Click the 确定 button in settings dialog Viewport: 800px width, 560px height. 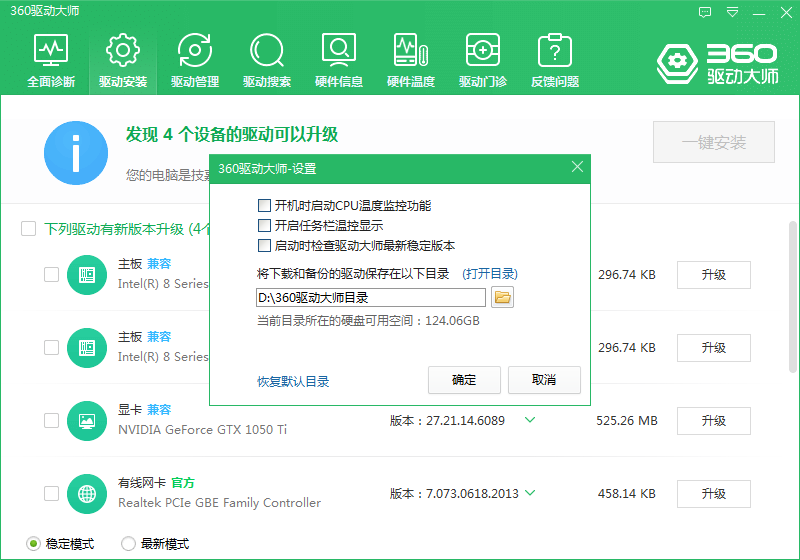click(464, 380)
